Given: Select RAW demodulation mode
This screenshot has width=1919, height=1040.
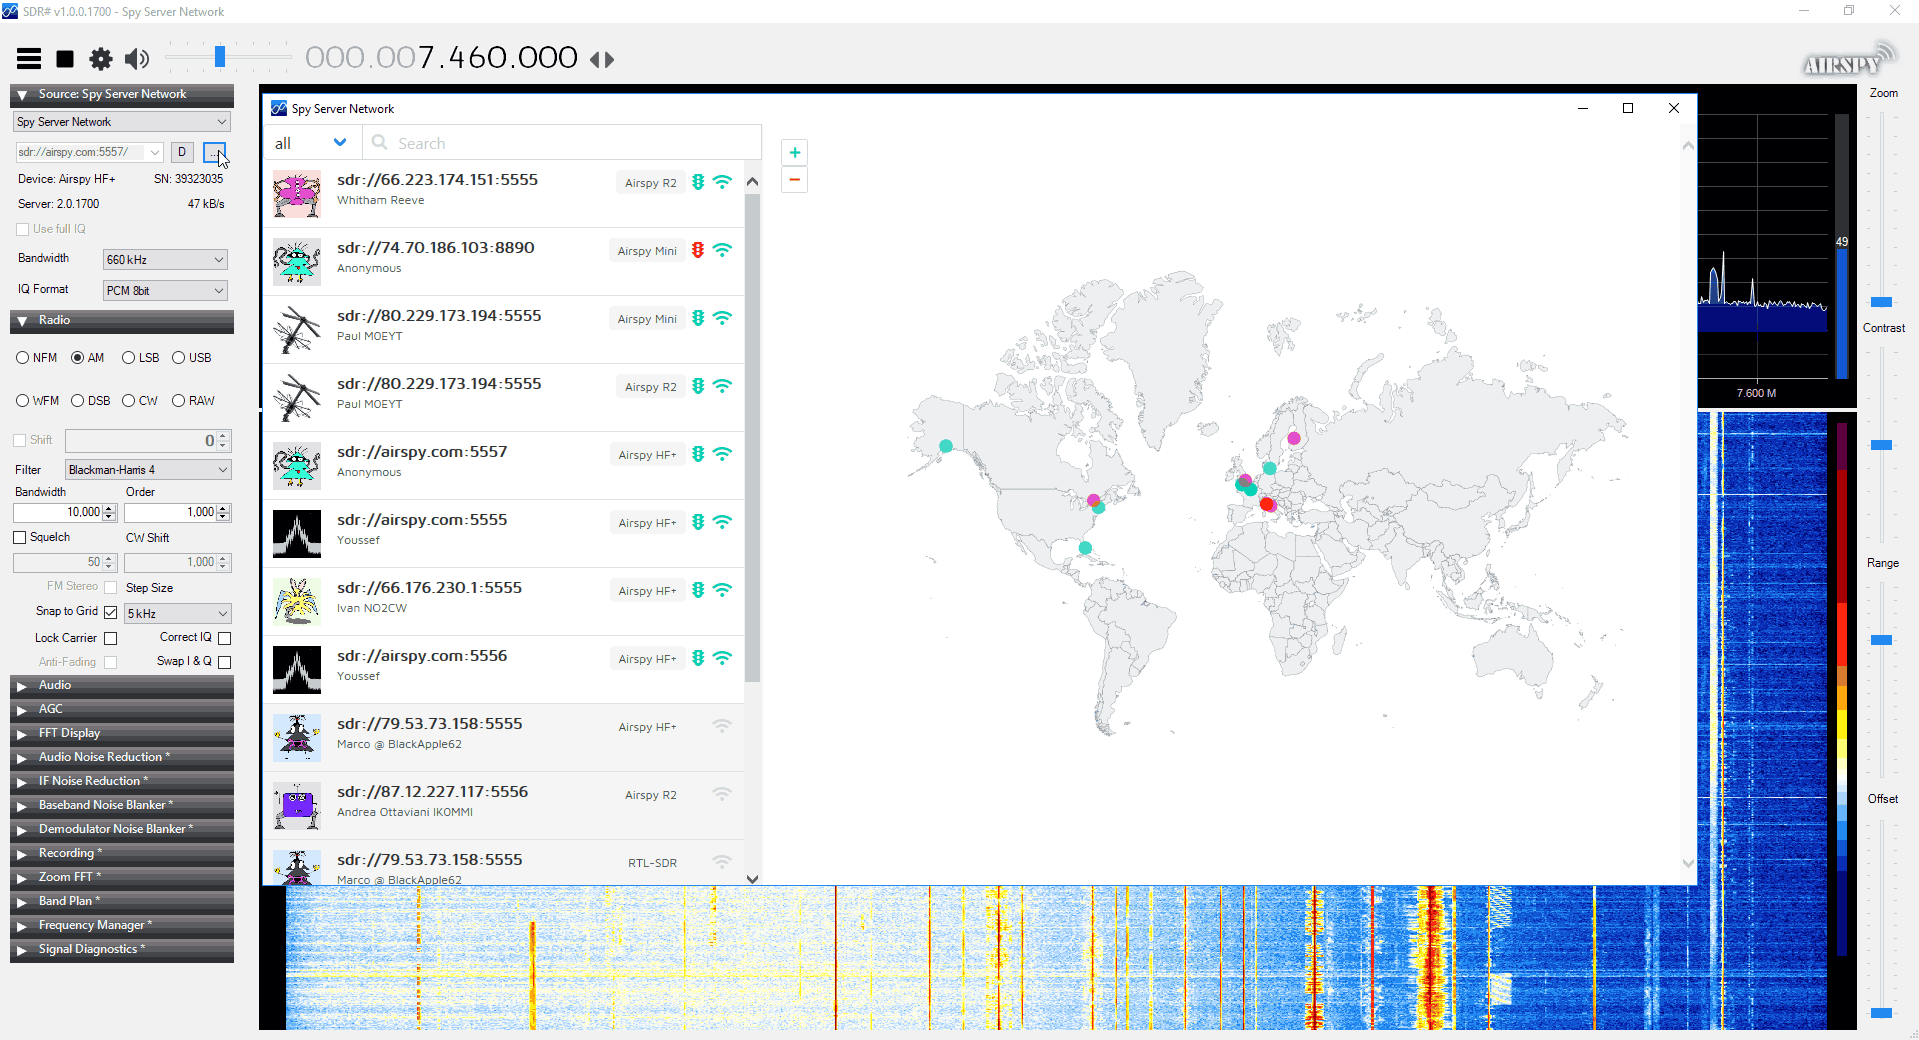Looking at the screenshot, I should point(178,401).
